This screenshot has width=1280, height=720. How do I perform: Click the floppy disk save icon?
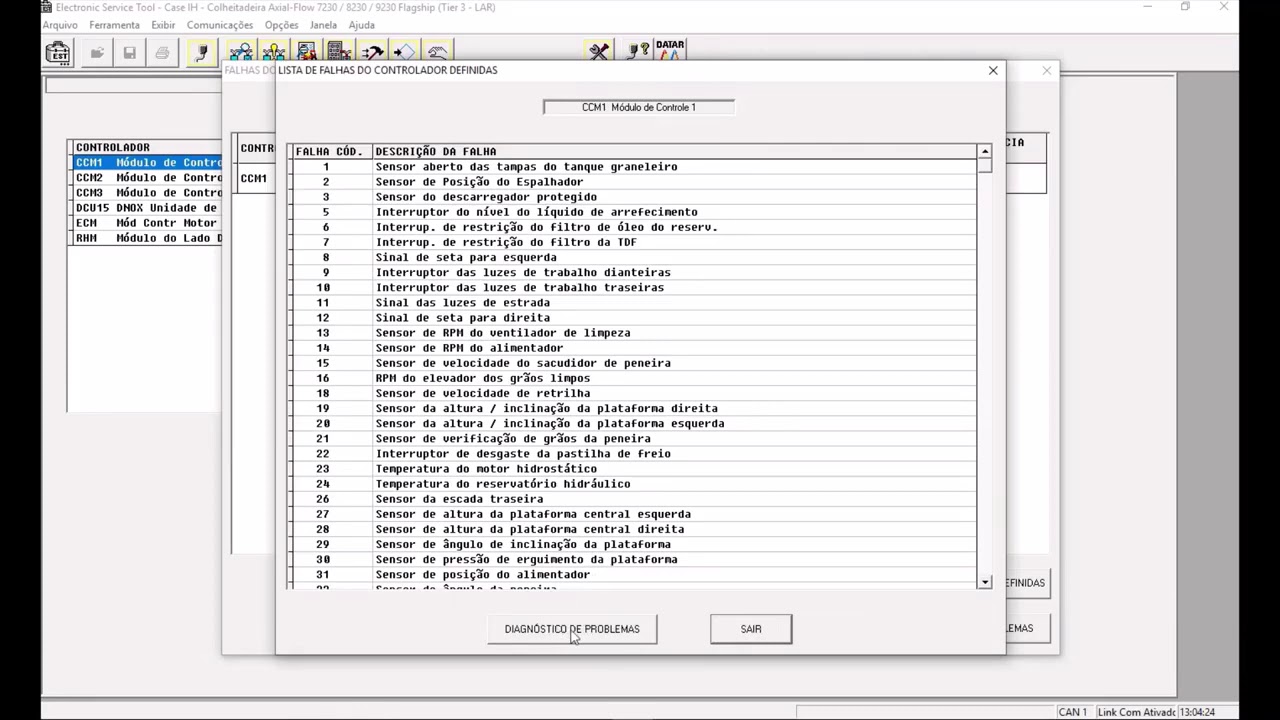tap(129, 53)
